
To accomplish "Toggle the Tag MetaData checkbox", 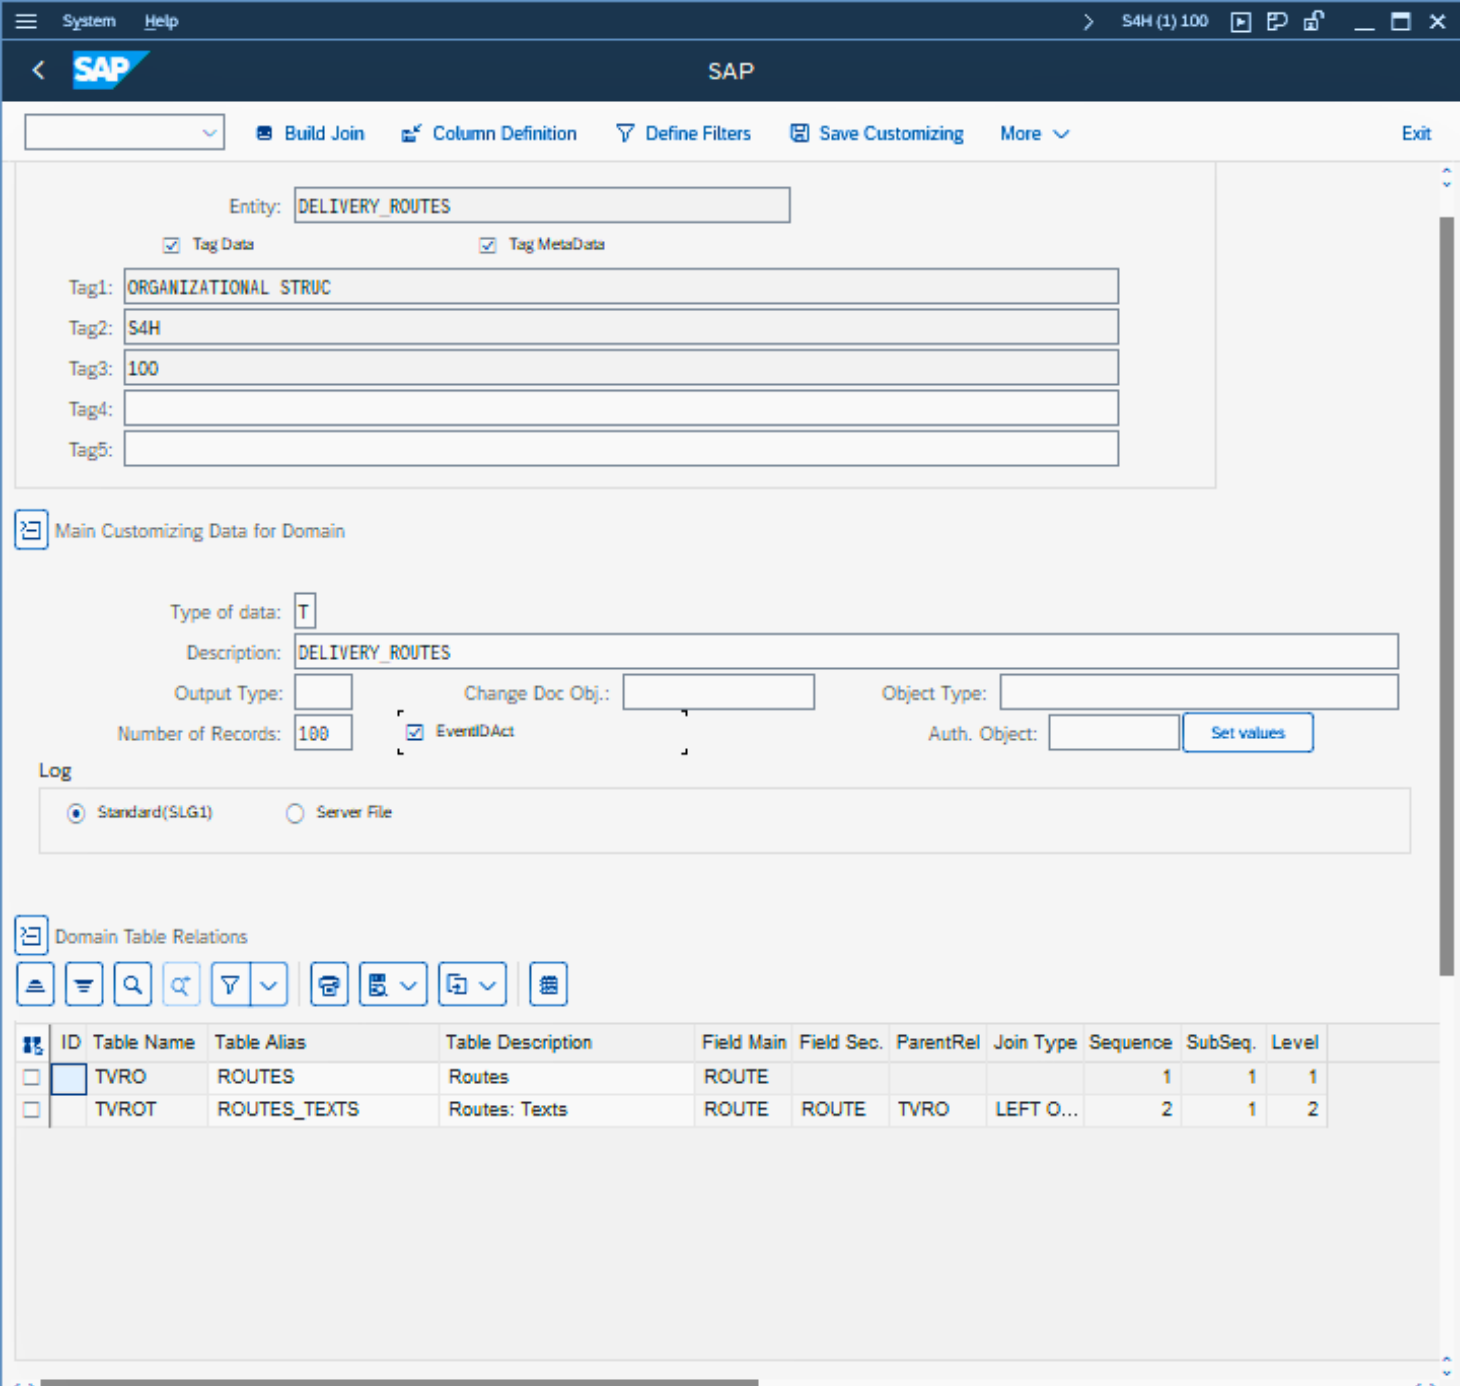I will click(488, 245).
